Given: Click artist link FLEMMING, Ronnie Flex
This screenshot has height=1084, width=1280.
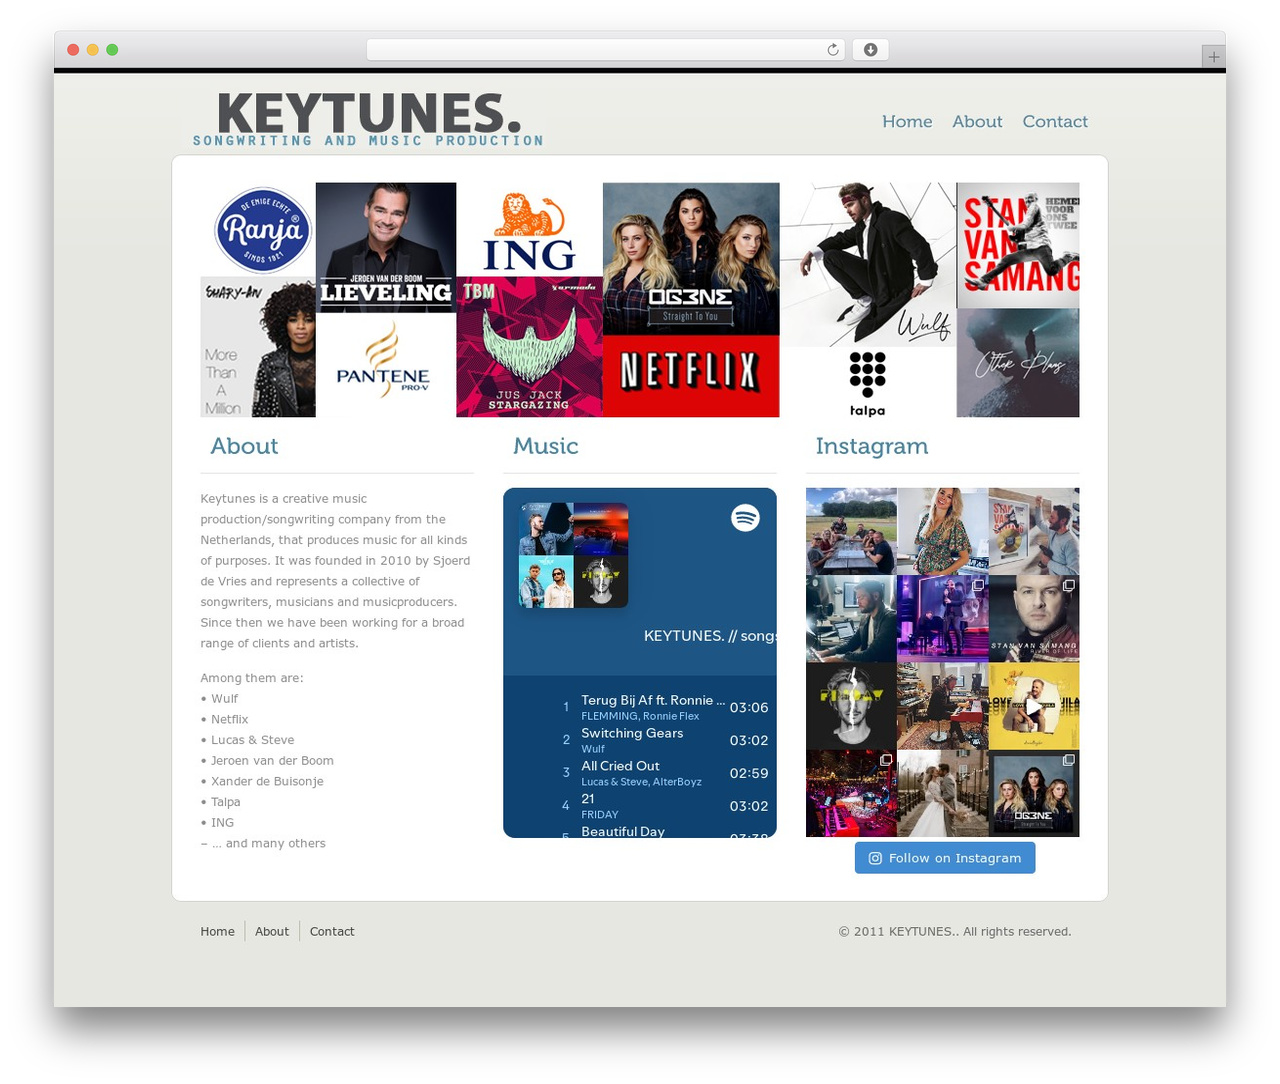Looking at the screenshot, I should tap(640, 716).
